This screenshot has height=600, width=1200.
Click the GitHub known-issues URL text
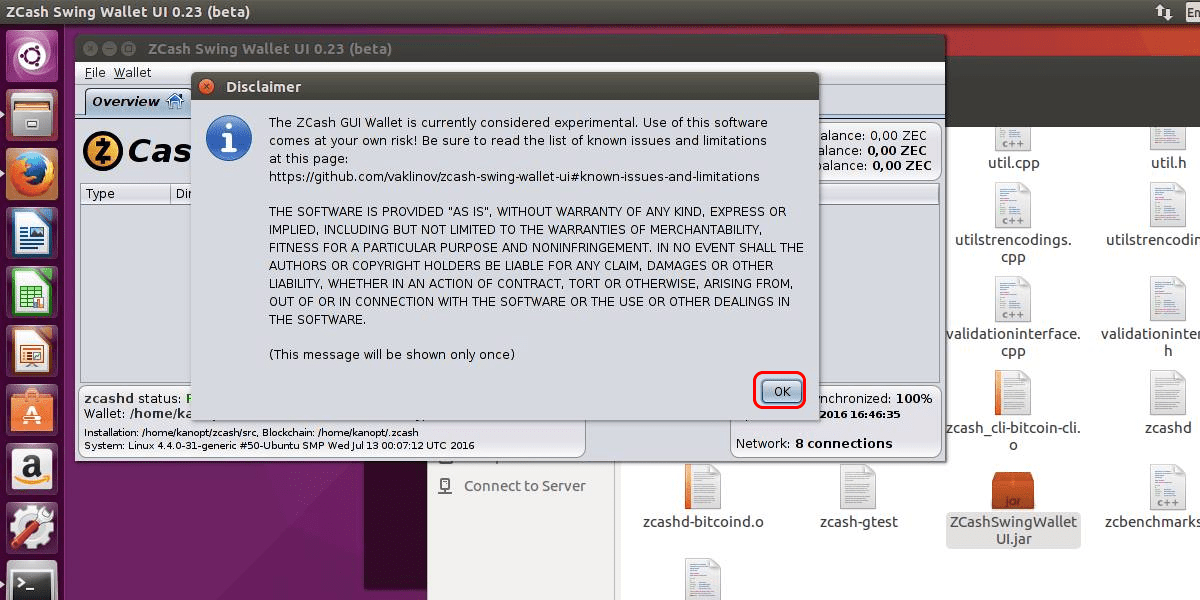(514, 176)
